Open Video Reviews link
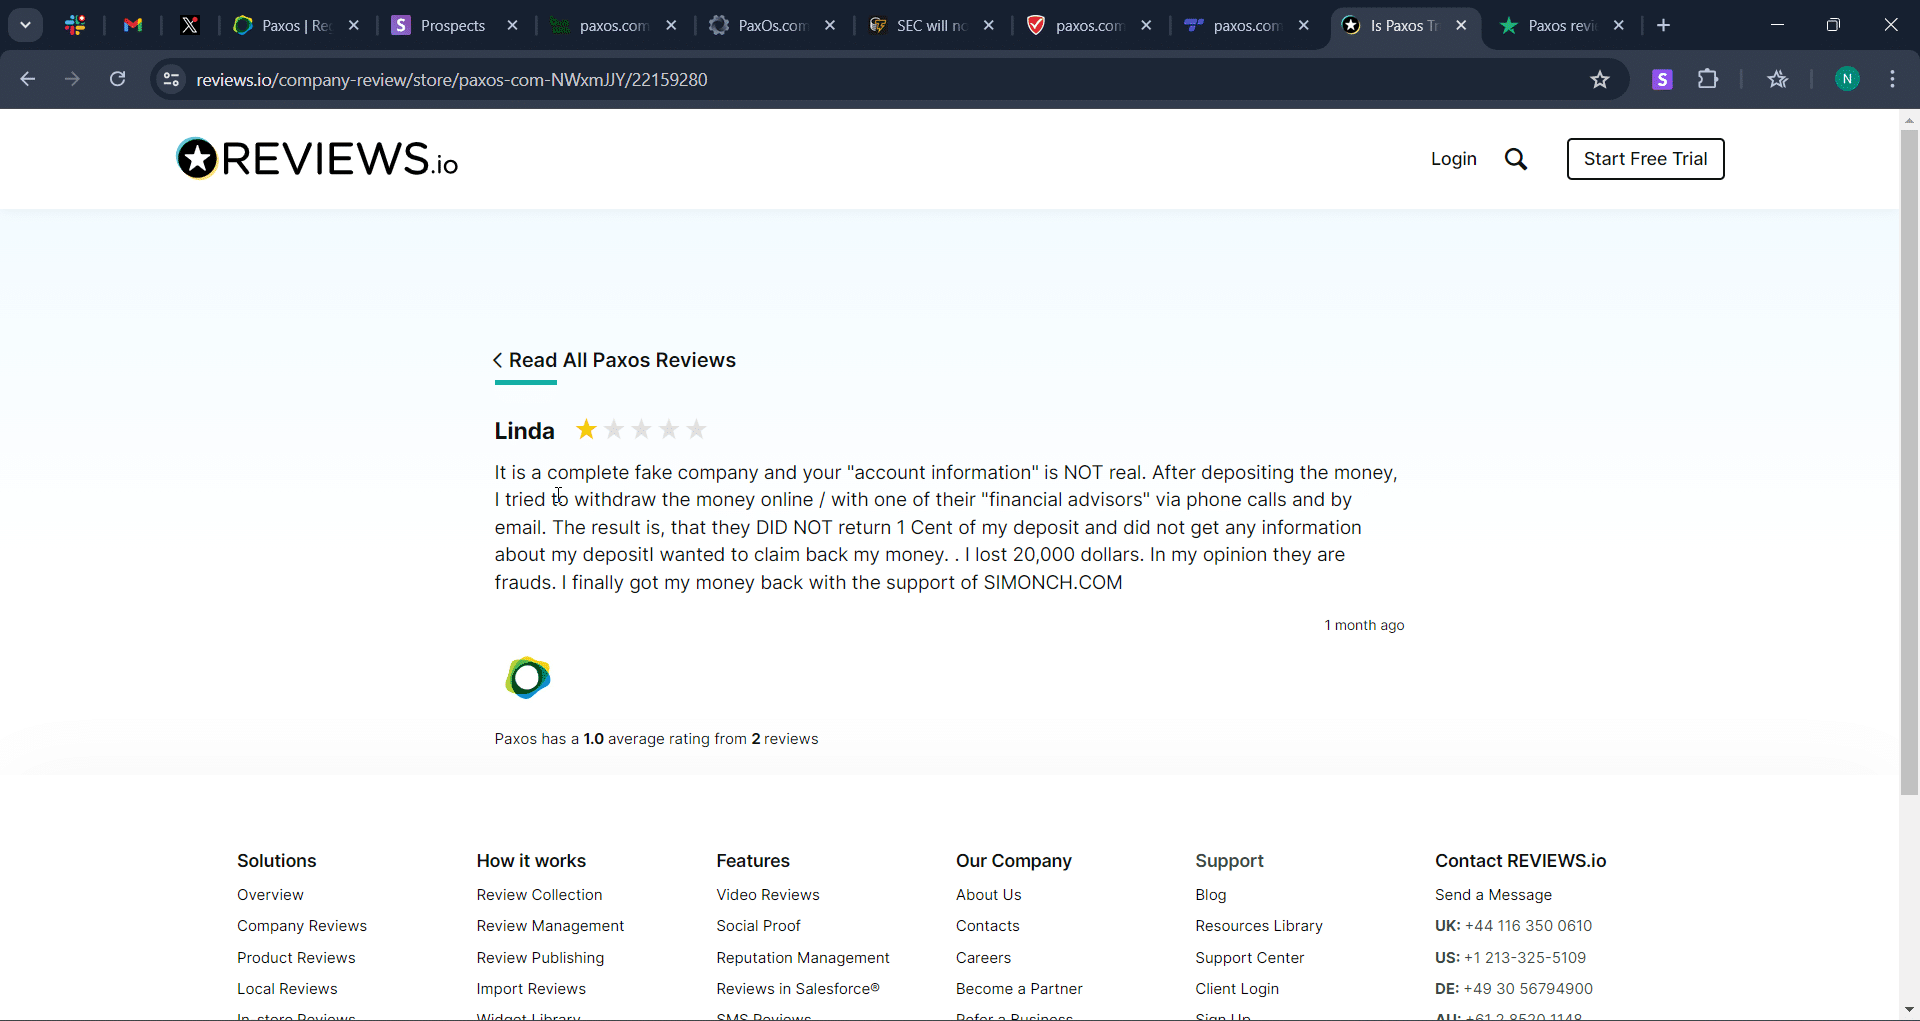The width and height of the screenshot is (1920, 1021). point(768,895)
